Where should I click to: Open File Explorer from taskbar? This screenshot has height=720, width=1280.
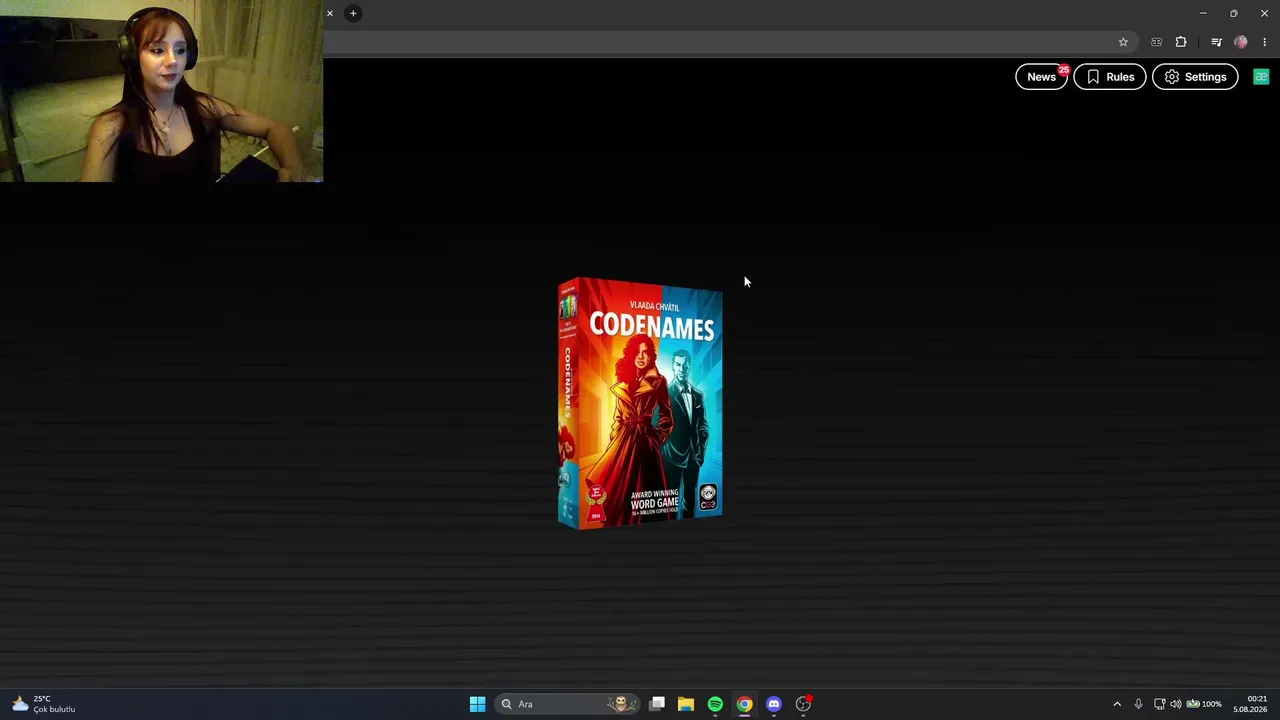click(686, 704)
